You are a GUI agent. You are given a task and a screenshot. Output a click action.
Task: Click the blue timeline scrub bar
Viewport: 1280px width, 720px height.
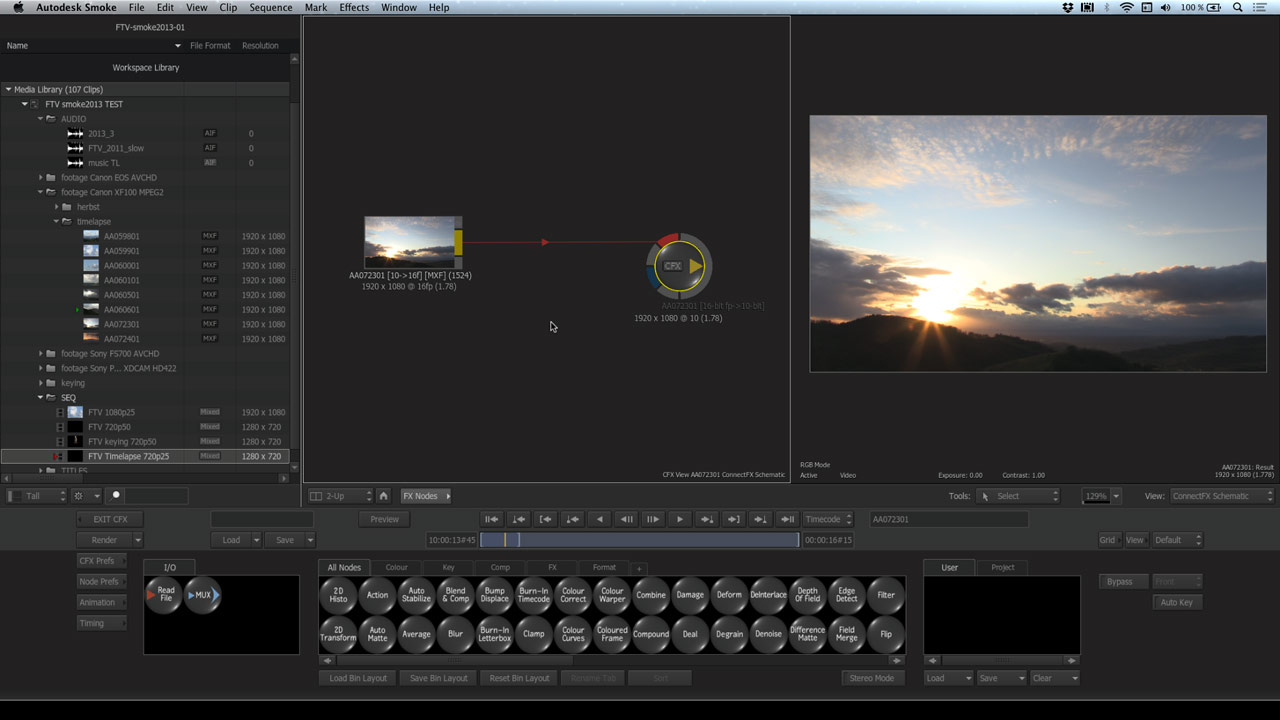639,540
